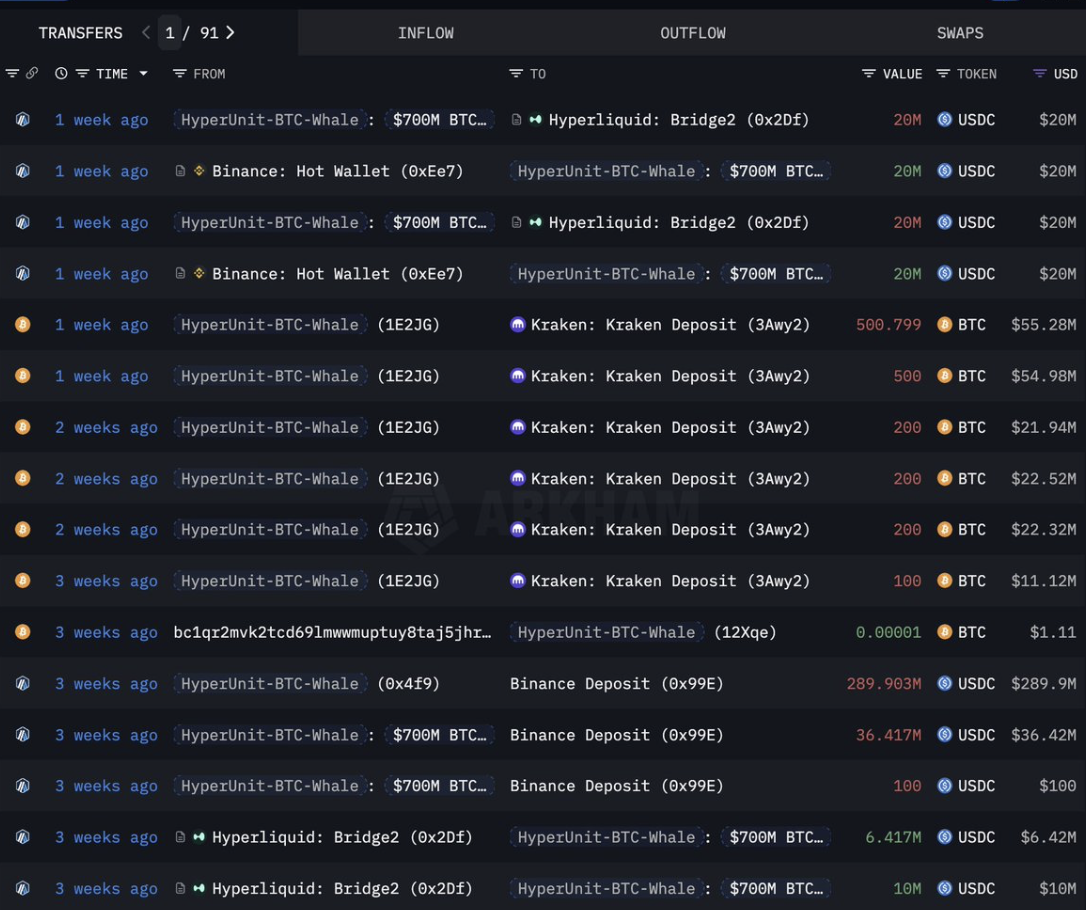Click Kraken icon in the 500.799 BTC row
This screenshot has height=910, width=1086.
coord(517,325)
